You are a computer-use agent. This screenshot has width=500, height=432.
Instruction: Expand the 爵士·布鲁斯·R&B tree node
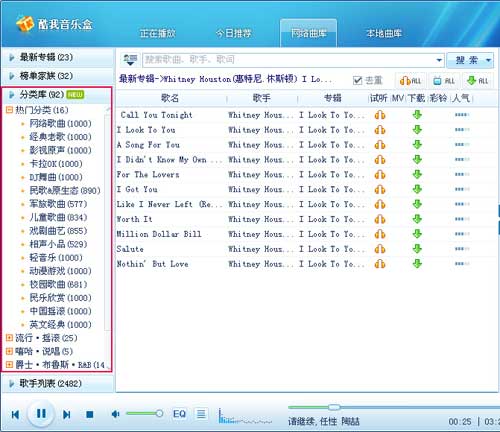pyautogui.click(x=9, y=365)
